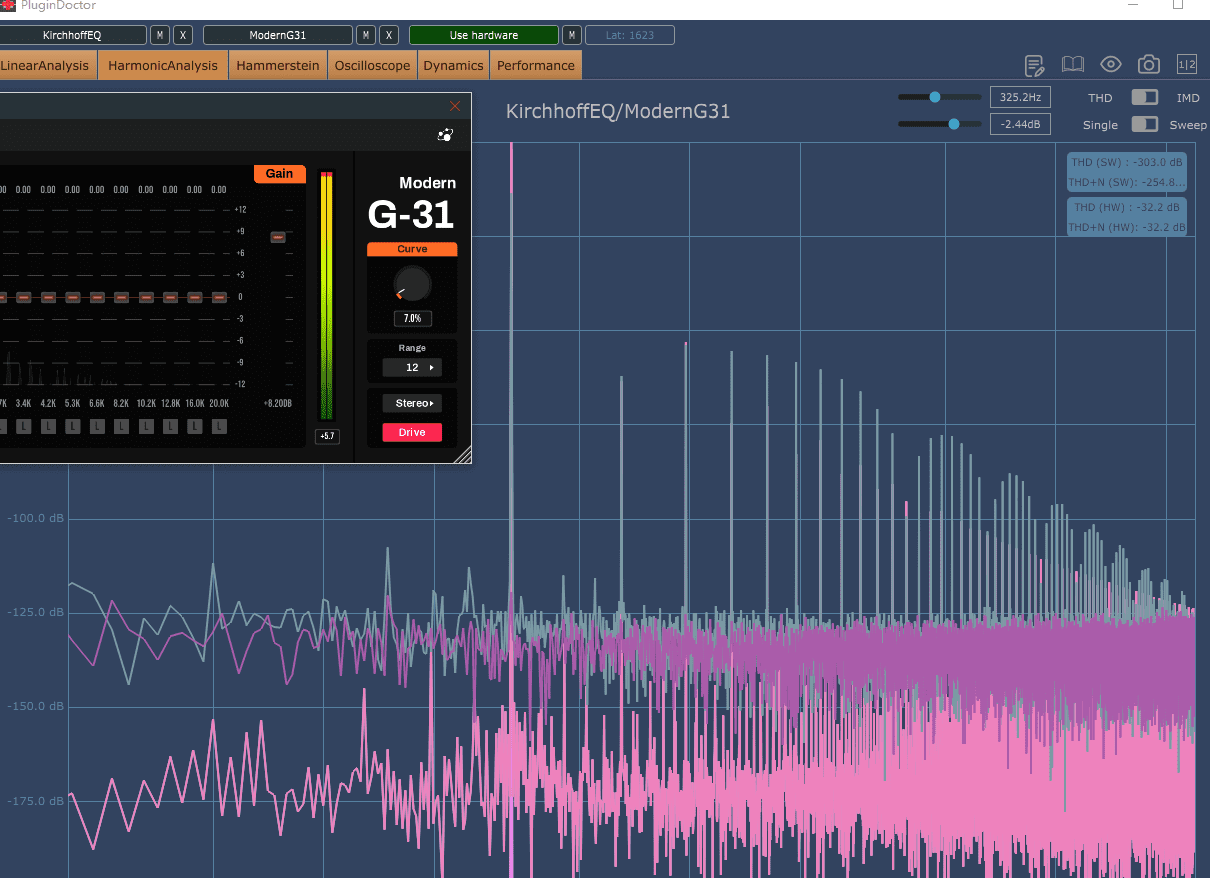Viewport: 1210px width, 878px height.
Task: Open the ModernG31 plugin slot selector
Action: (278, 35)
